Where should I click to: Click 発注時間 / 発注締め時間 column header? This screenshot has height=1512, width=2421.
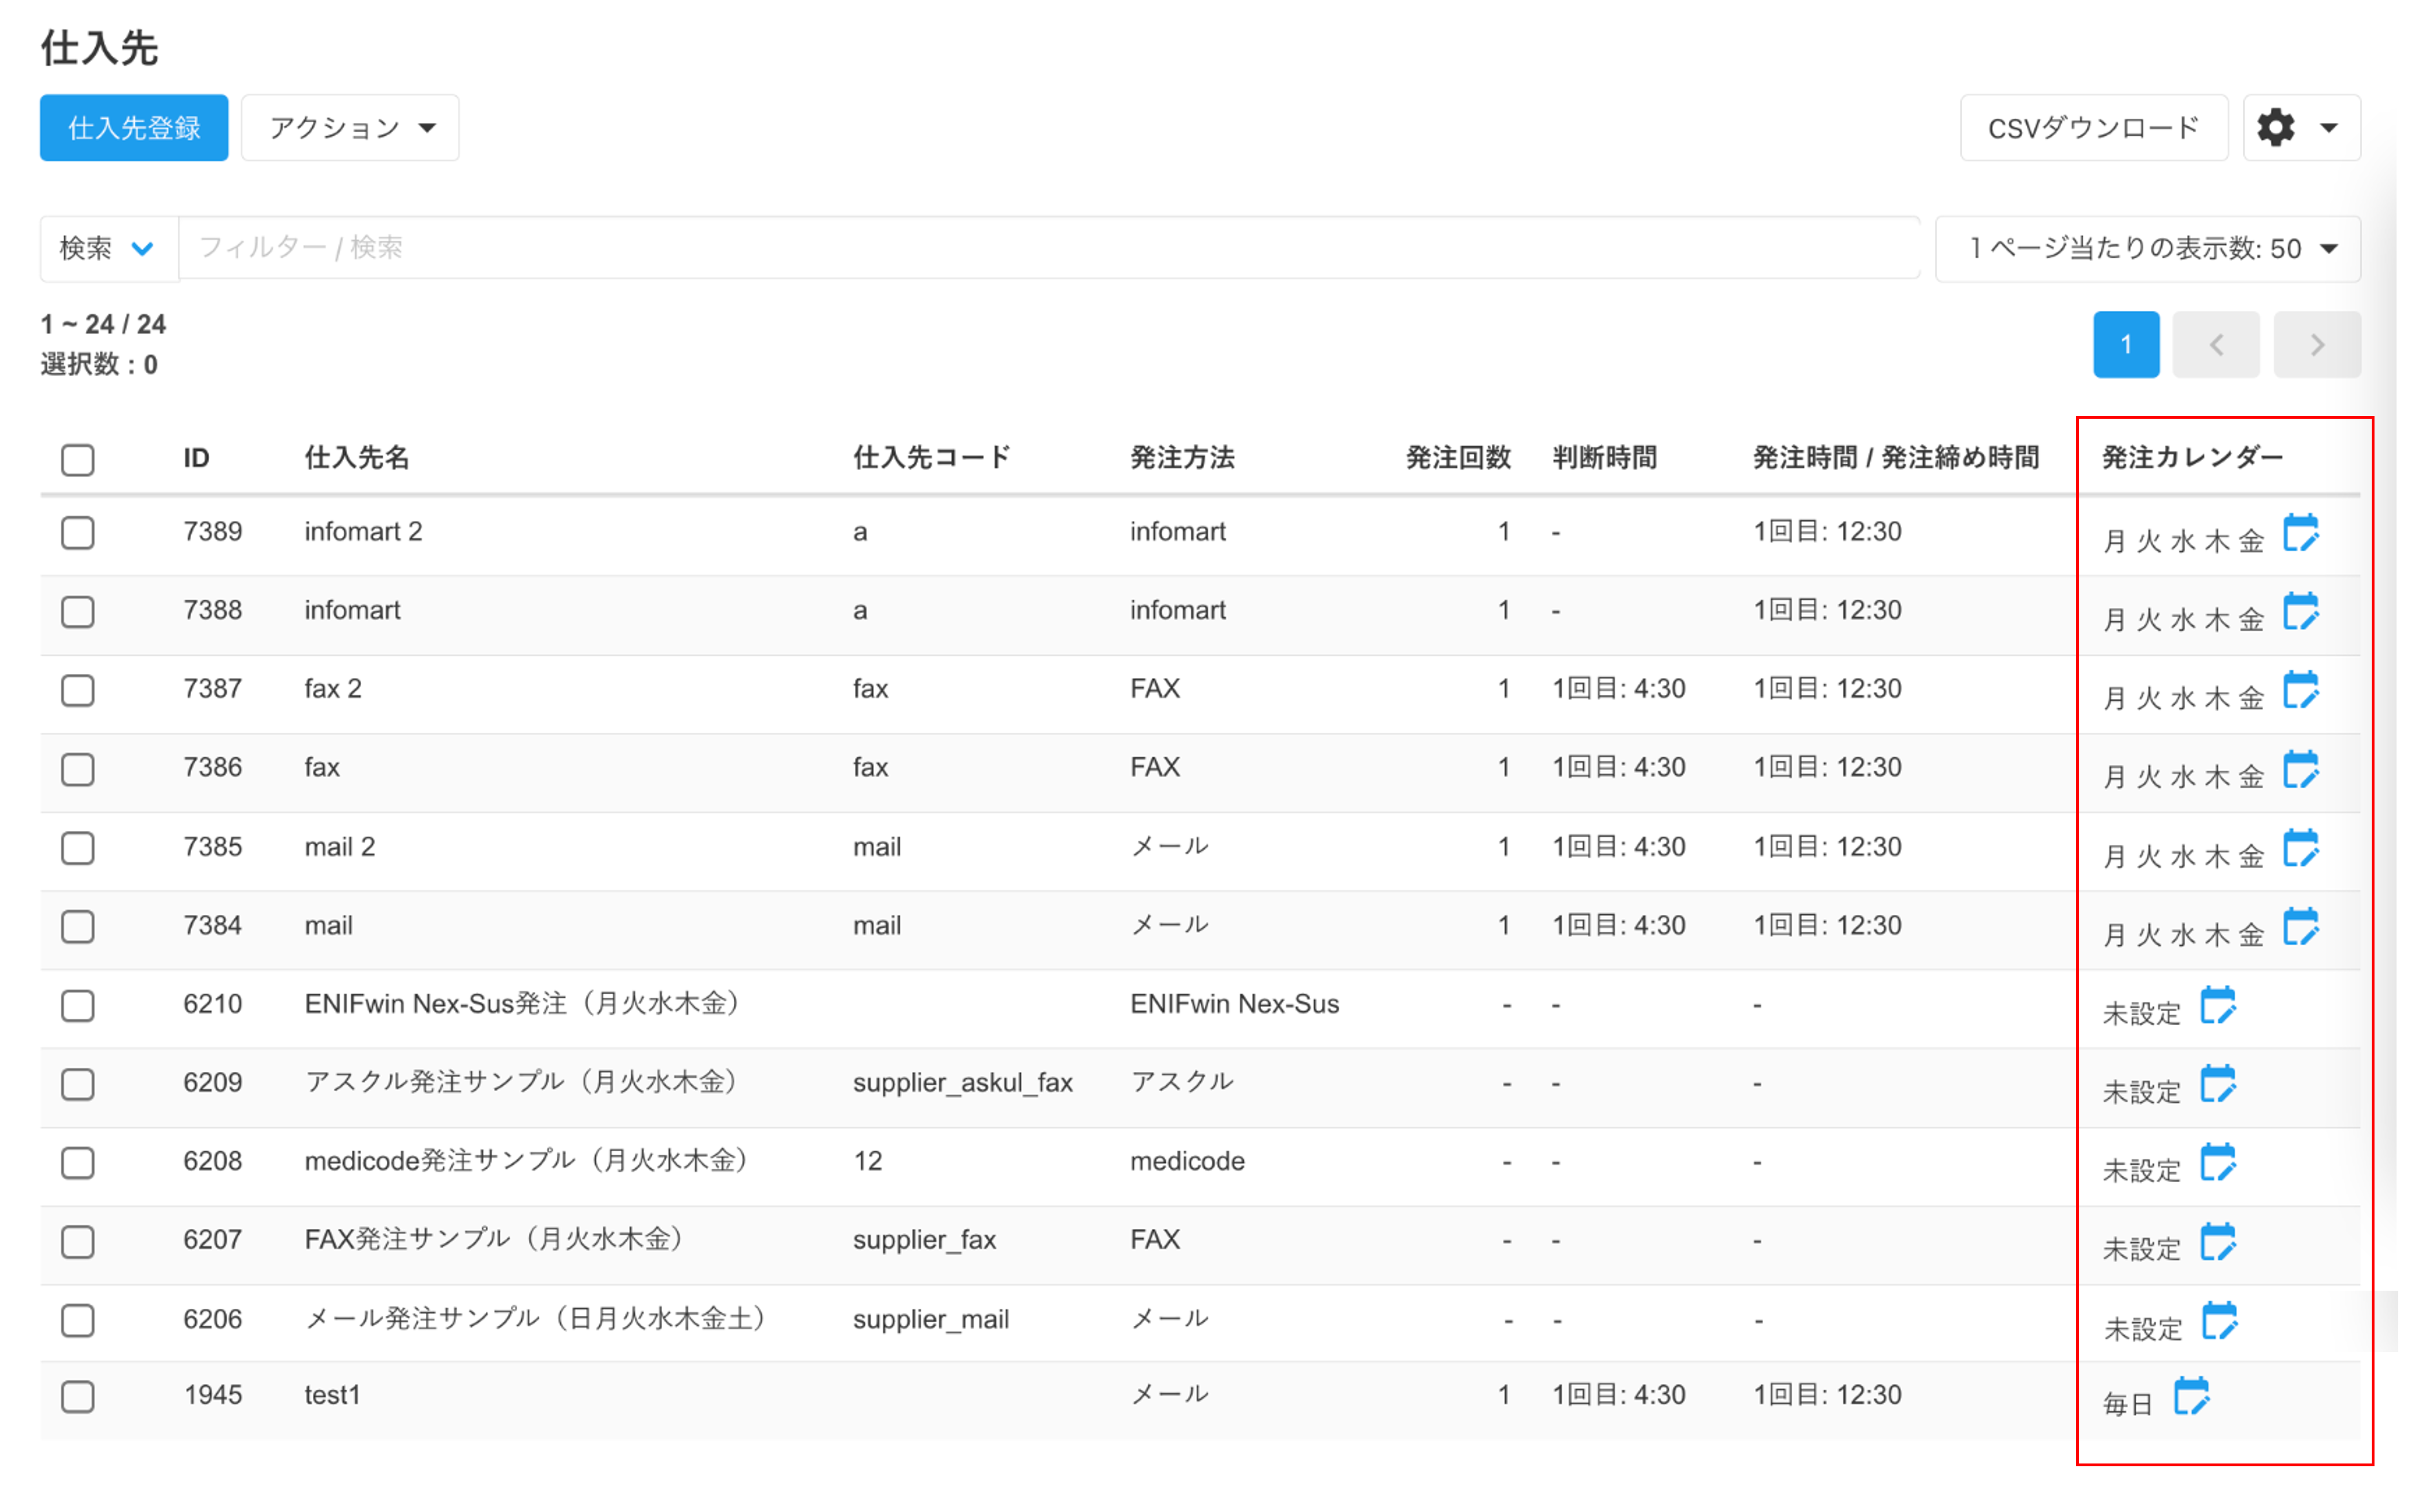point(1896,458)
